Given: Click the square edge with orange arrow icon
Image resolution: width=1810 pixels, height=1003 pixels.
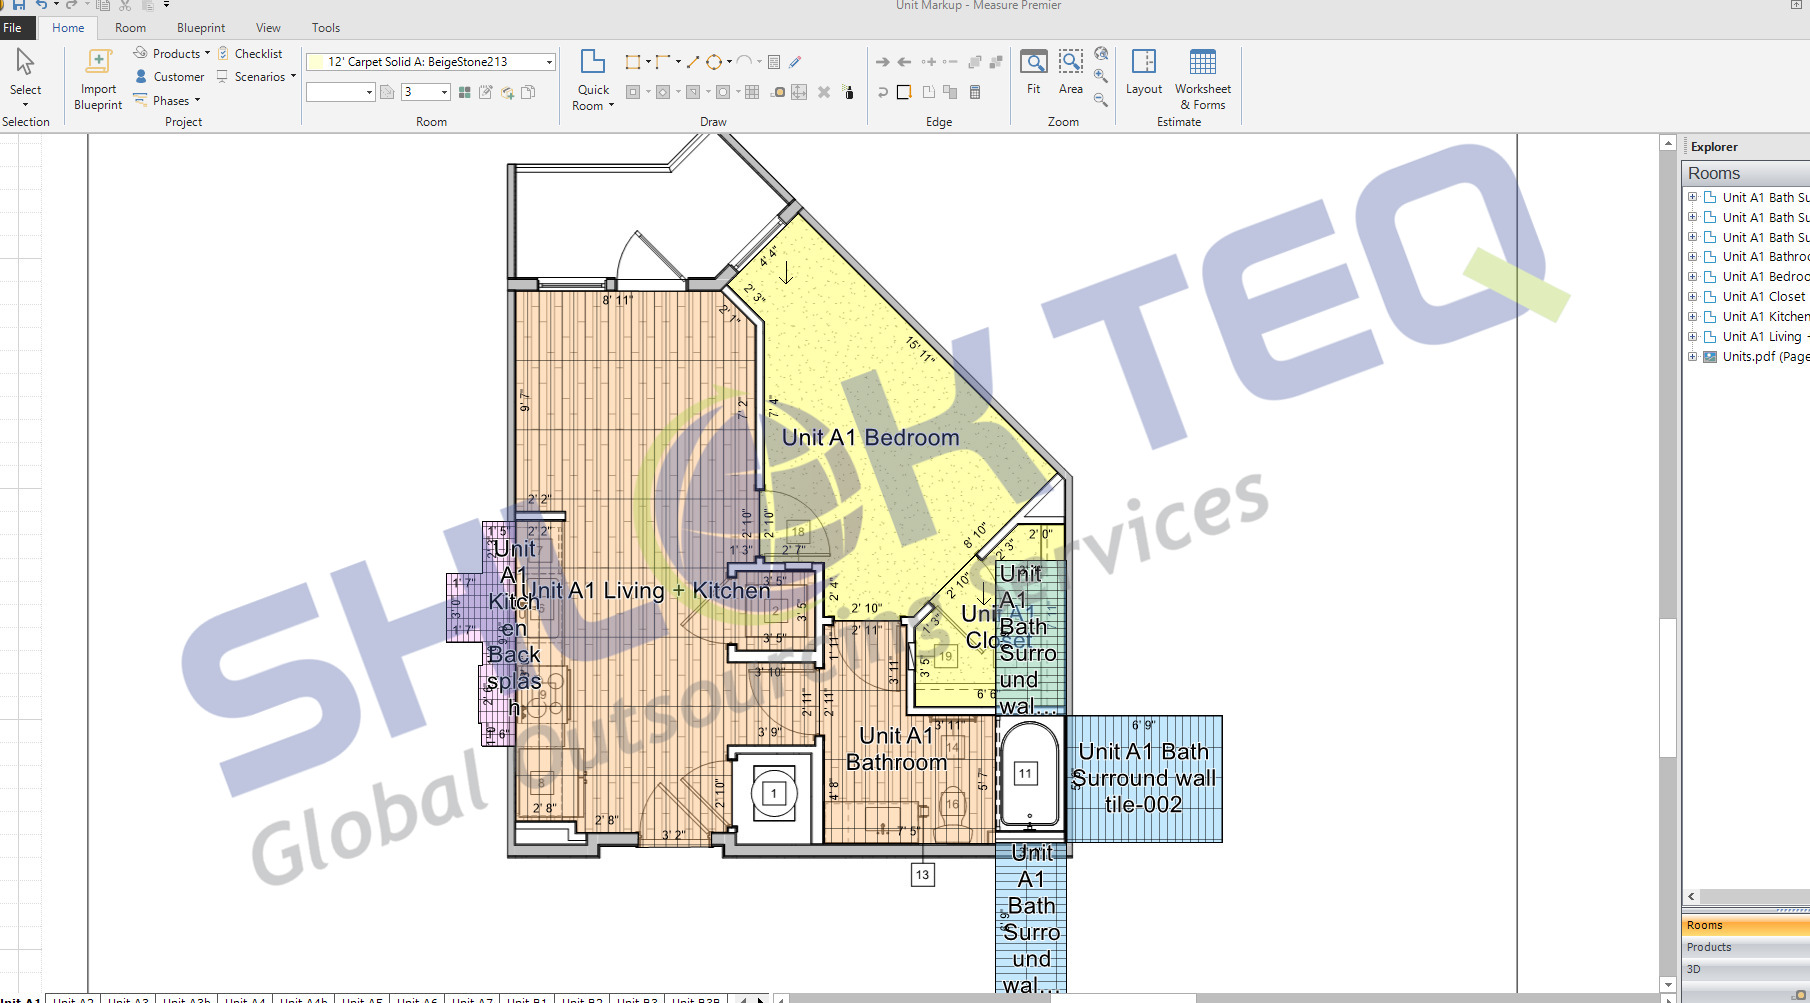Looking at the screenshot, I should tap(903, 92).
